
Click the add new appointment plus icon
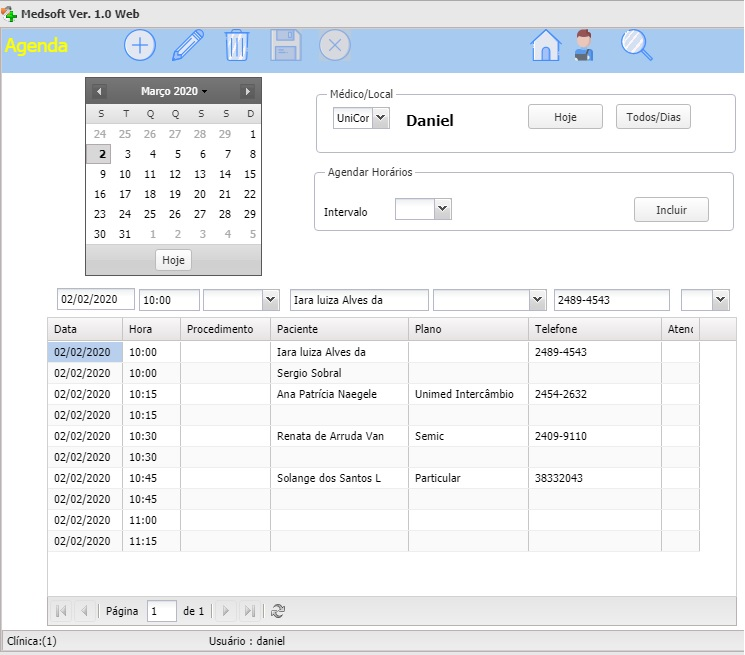click(139, 46)
